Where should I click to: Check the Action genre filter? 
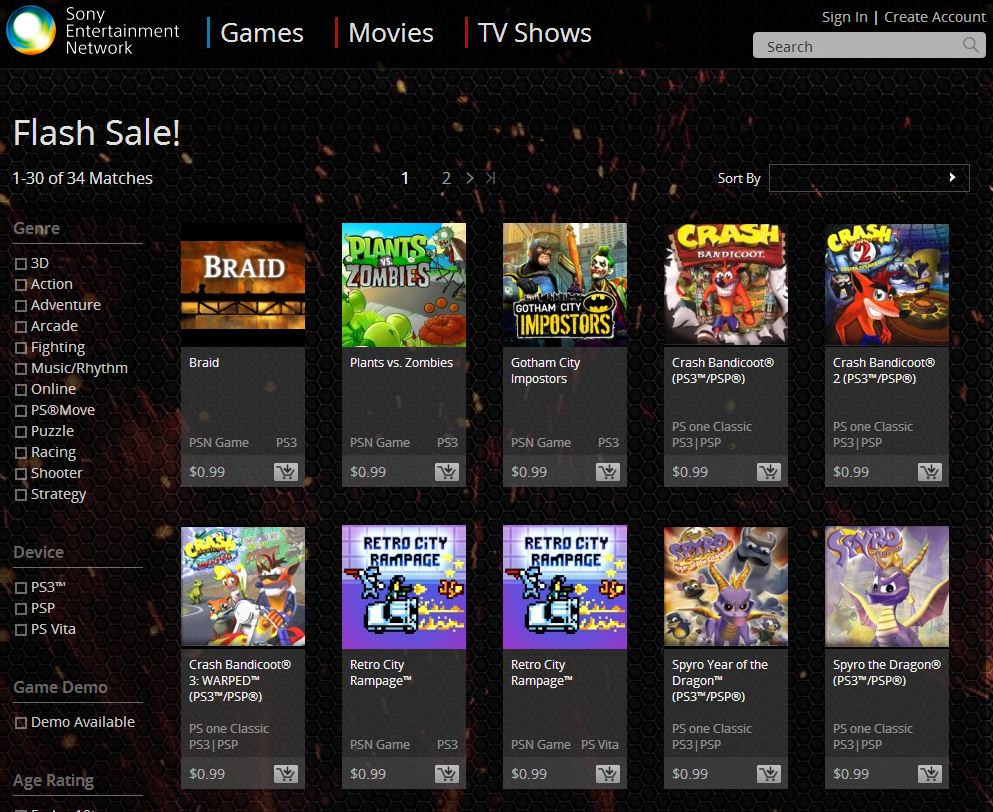(x=21, y=284)
